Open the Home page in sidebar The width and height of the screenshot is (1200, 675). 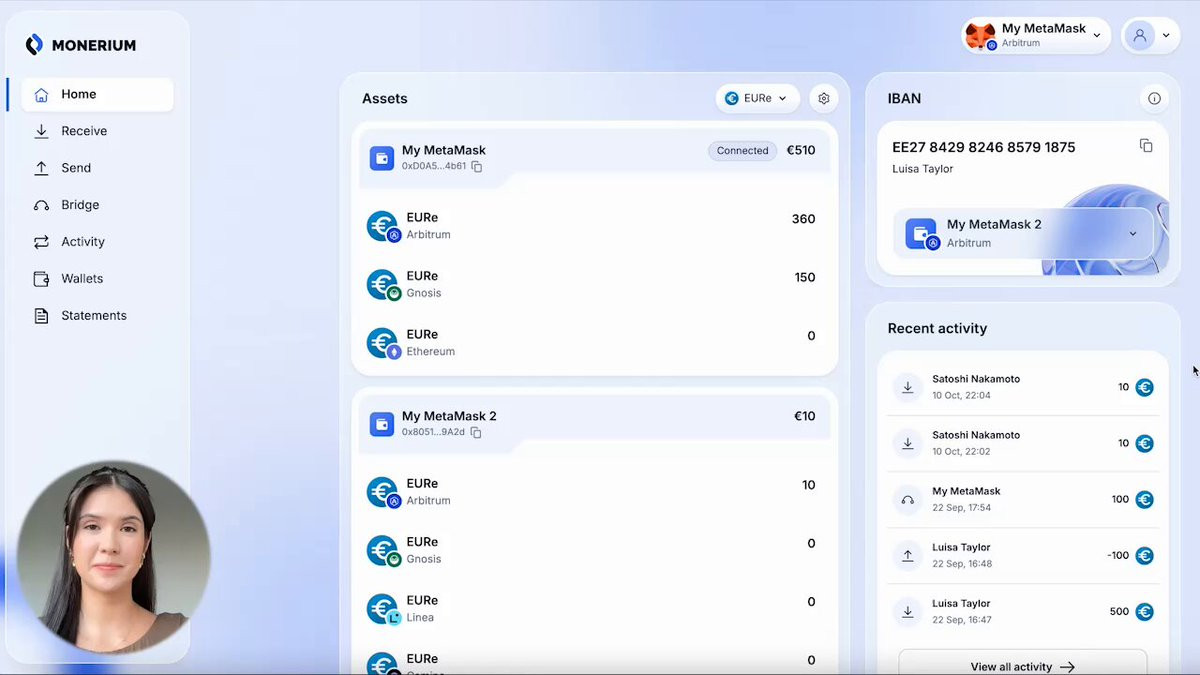coord(97,95)
